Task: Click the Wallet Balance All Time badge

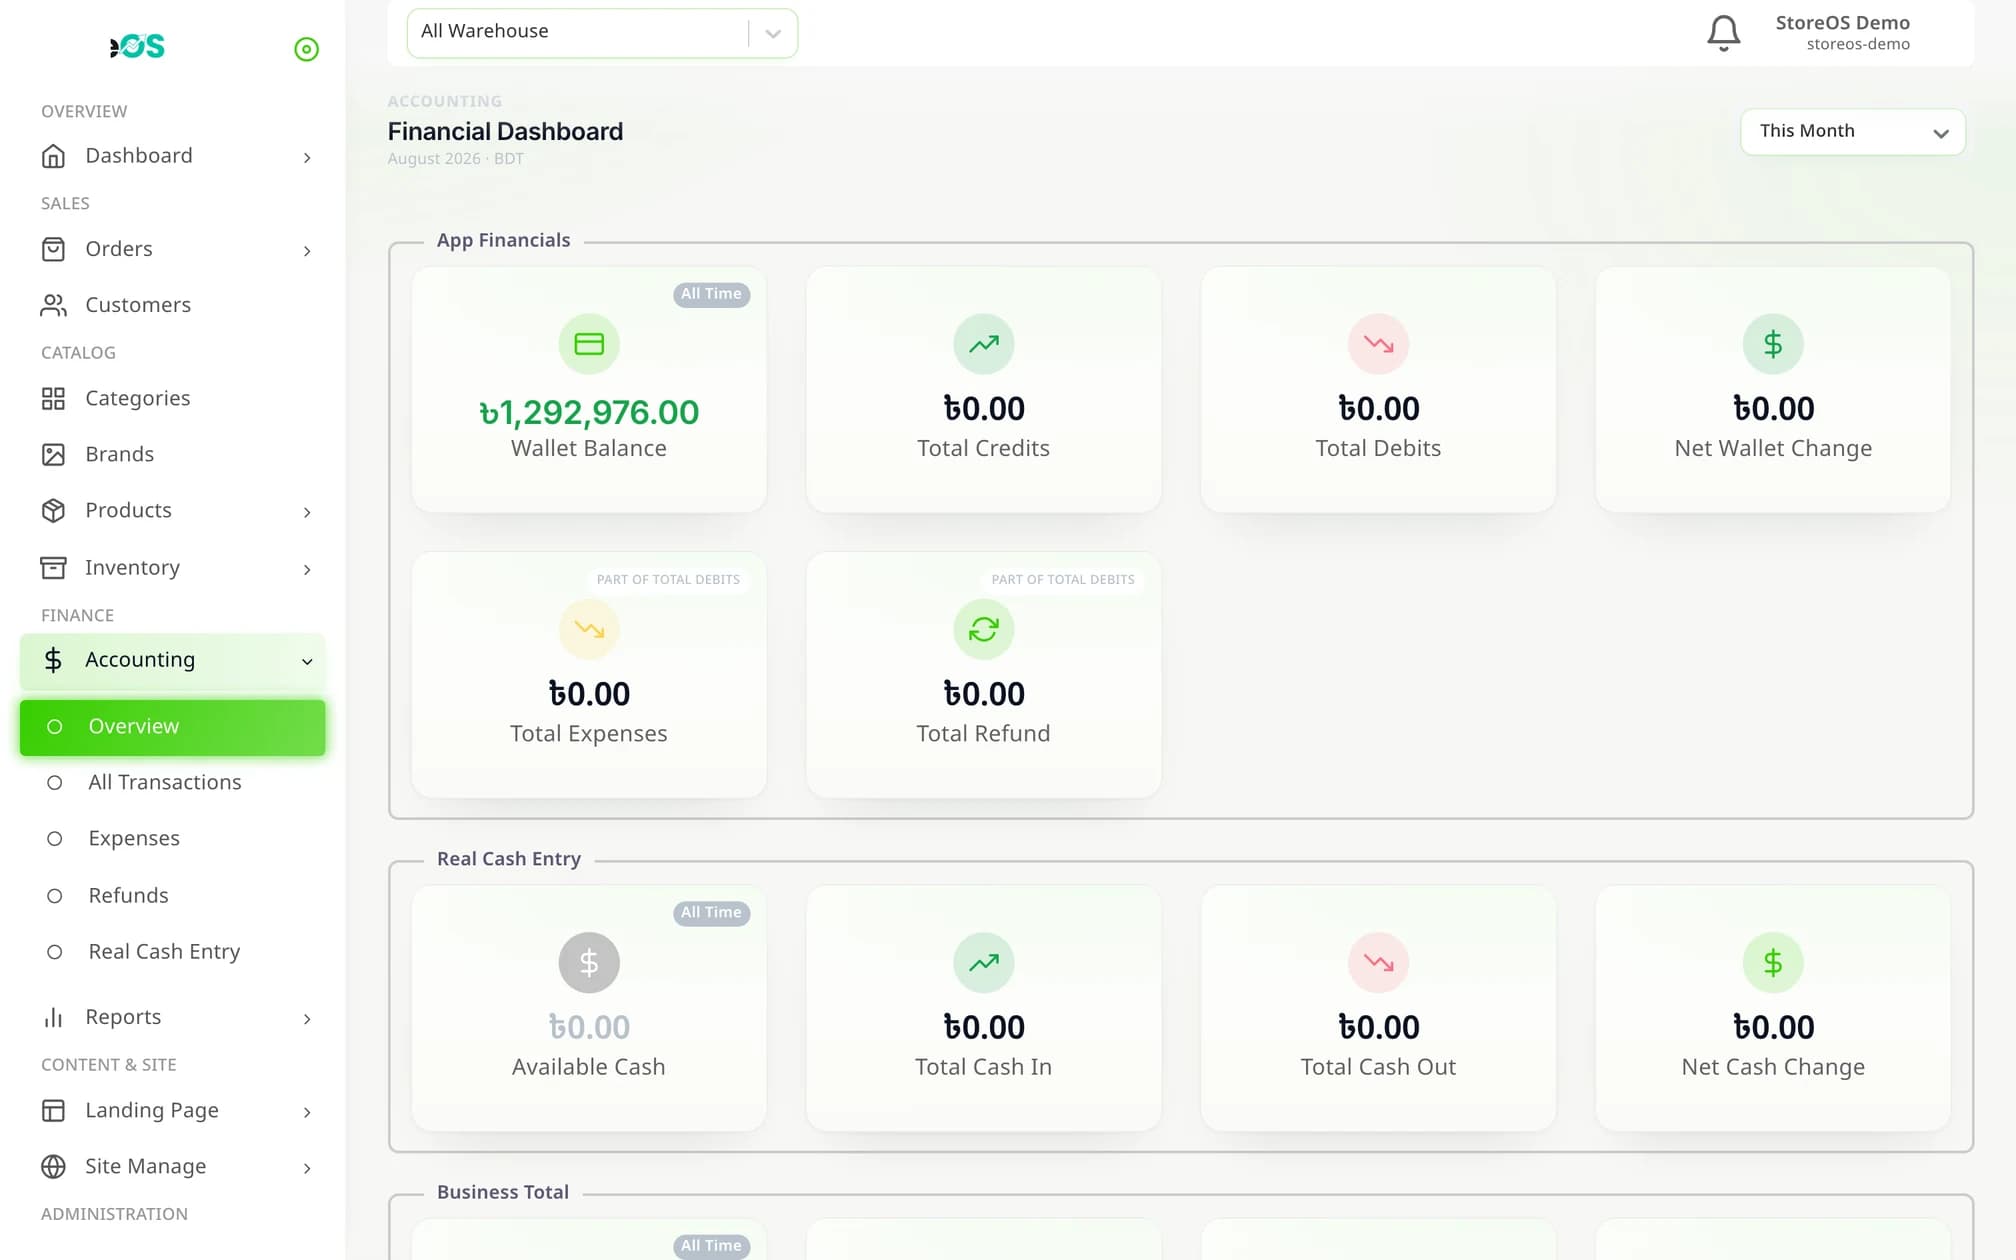Action: [x=711, y=294]
